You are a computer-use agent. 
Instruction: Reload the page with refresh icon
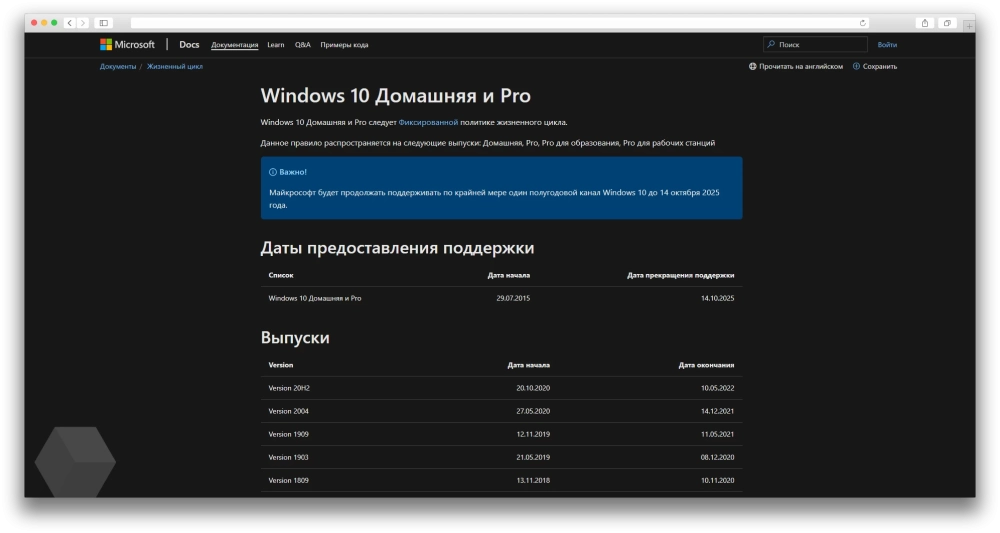(863, 23)
